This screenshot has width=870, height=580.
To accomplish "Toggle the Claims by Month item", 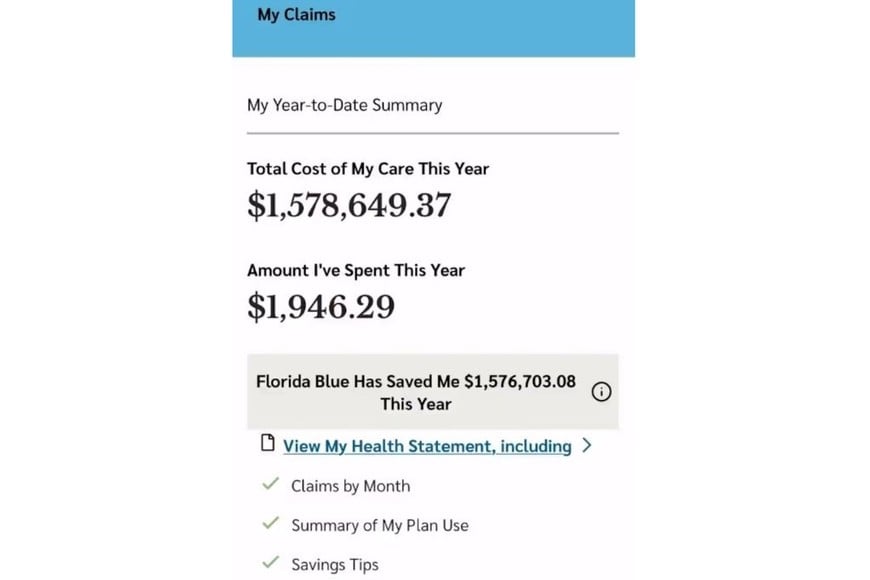I will [350, 485].
